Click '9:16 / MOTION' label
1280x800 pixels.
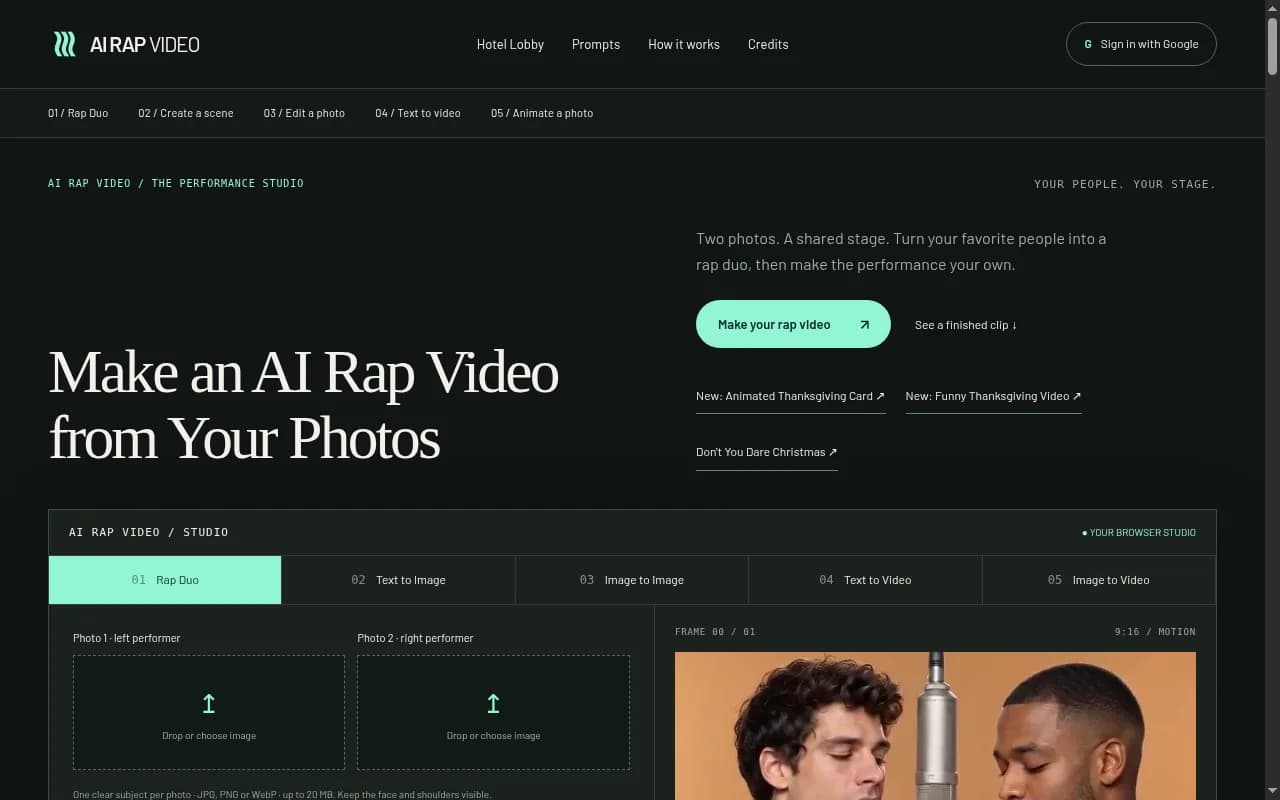click(x=1155, y=632)
